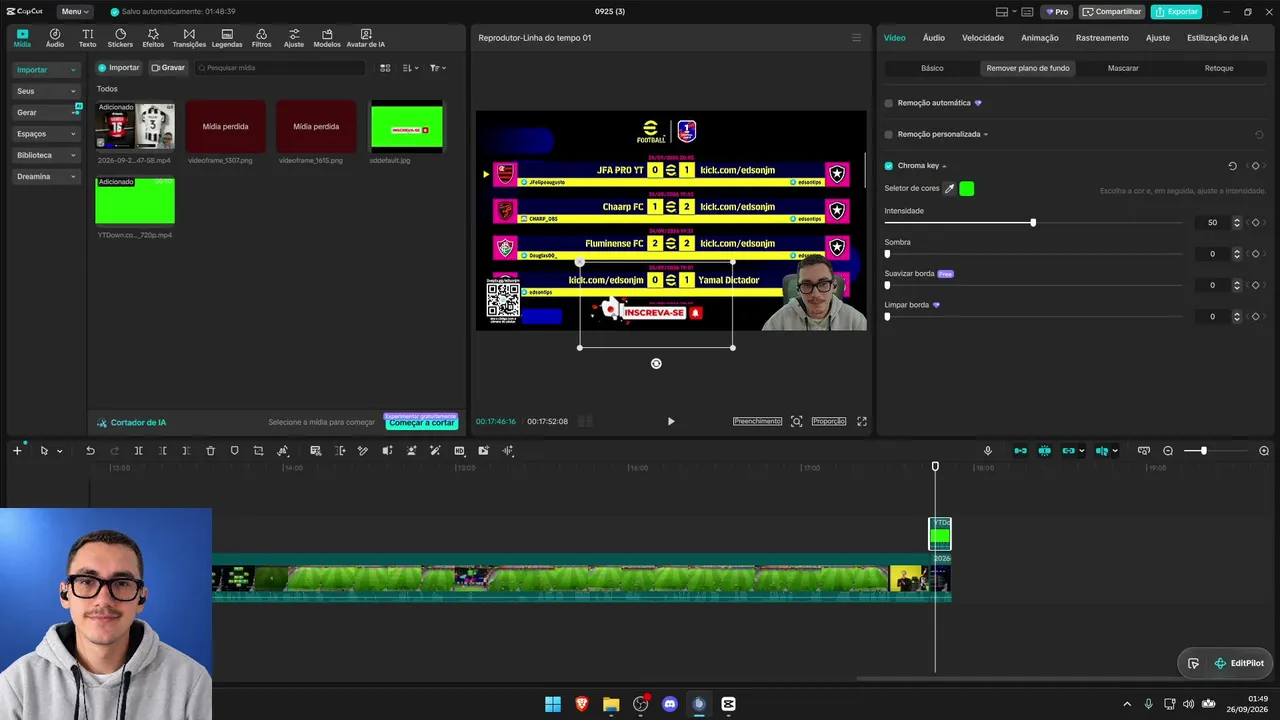
Task: Click the green chroma key color swatch
Action: [x=967, y=188]
